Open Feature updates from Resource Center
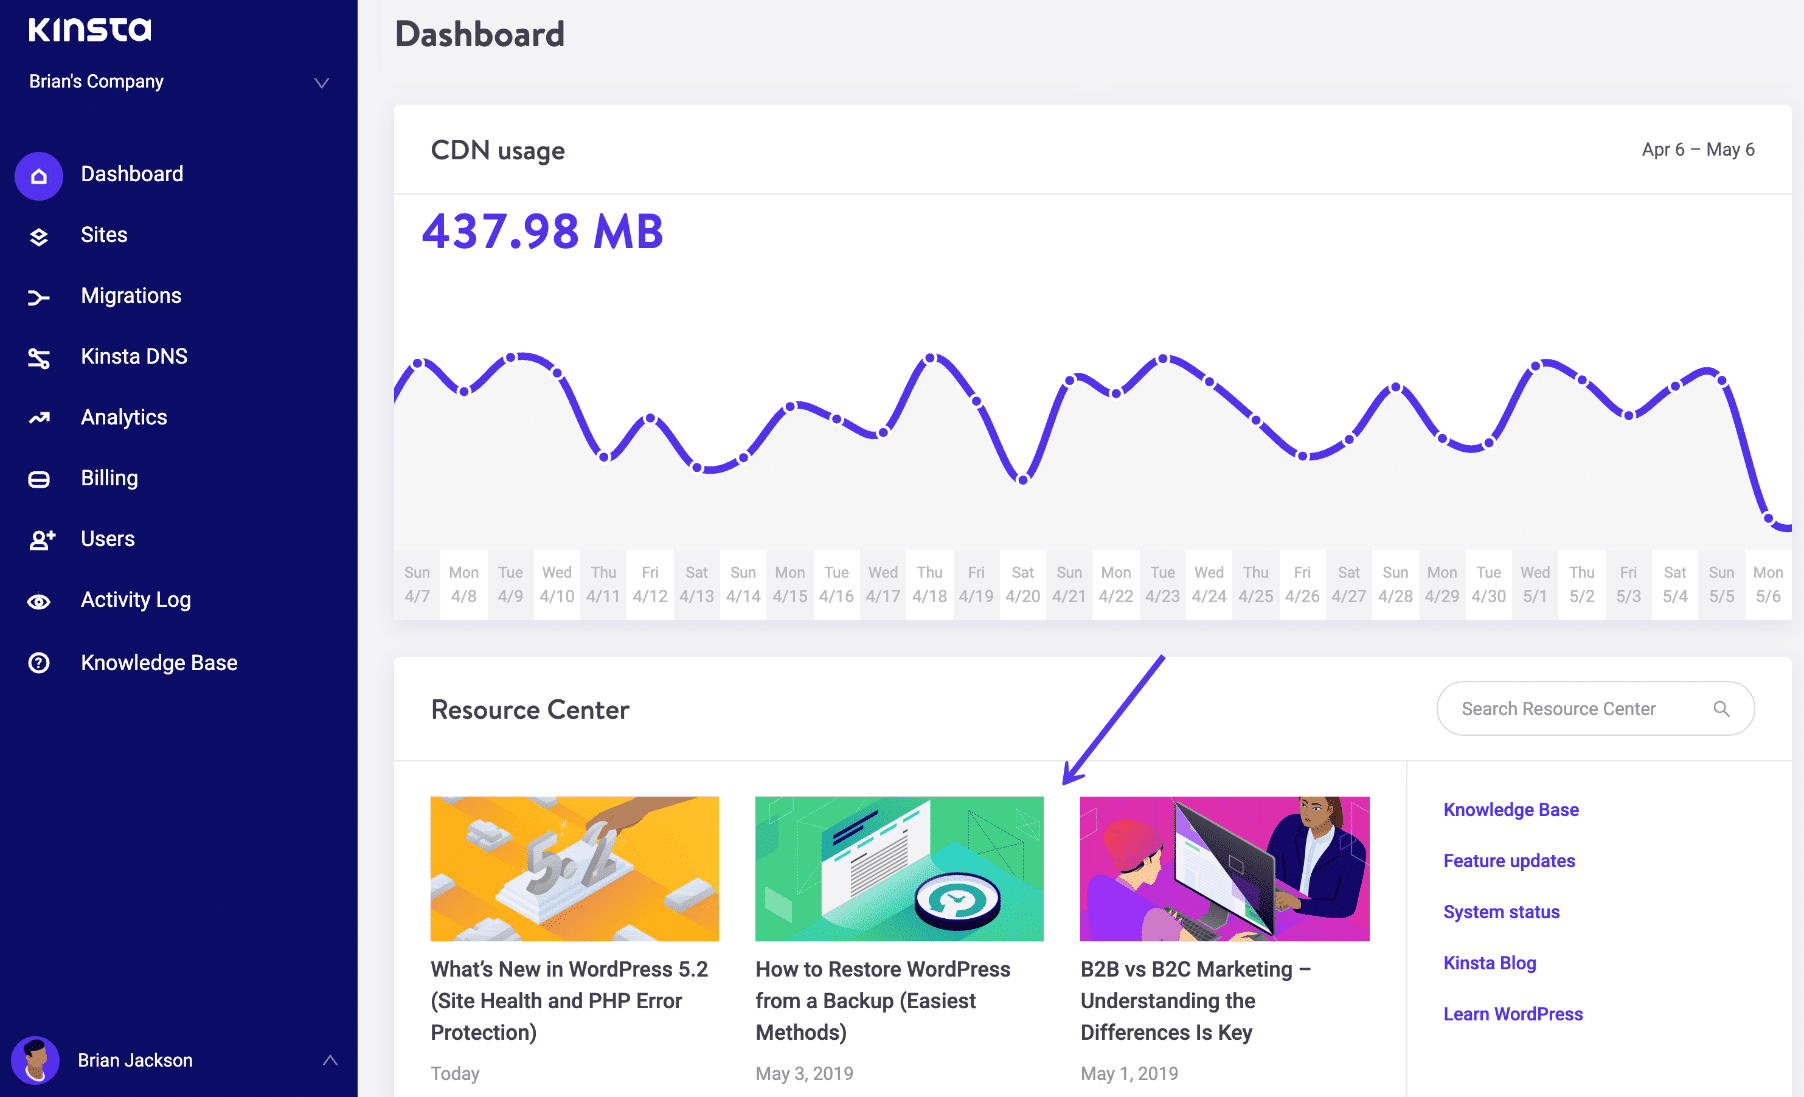This screenshot has height=1097, width=1804. click(x=1509, y=861)
